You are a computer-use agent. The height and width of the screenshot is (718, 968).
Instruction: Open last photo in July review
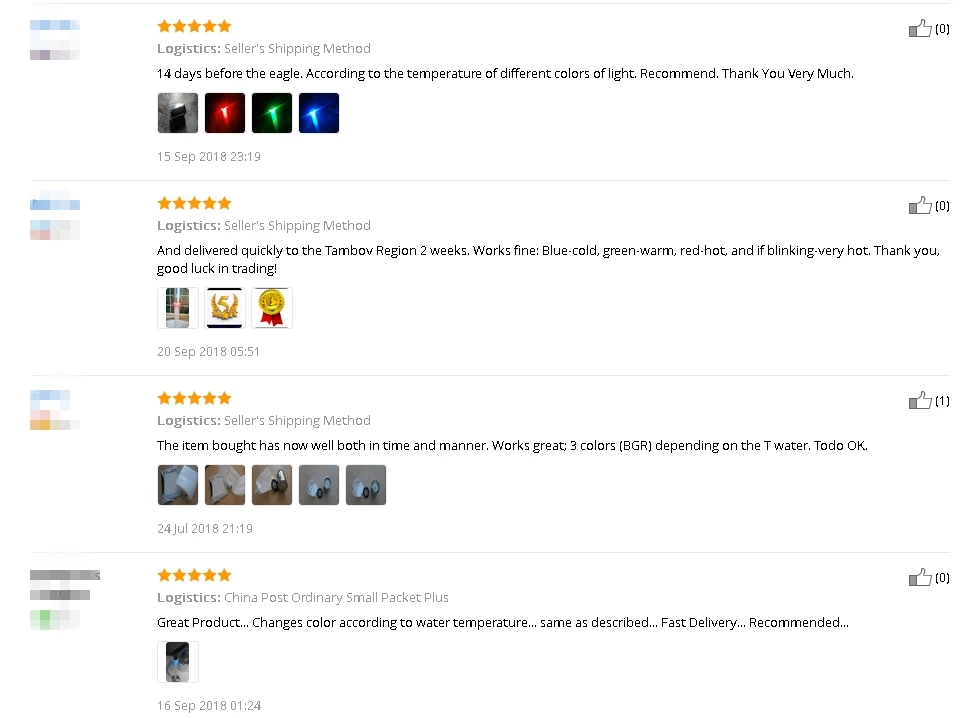(365, 485)
